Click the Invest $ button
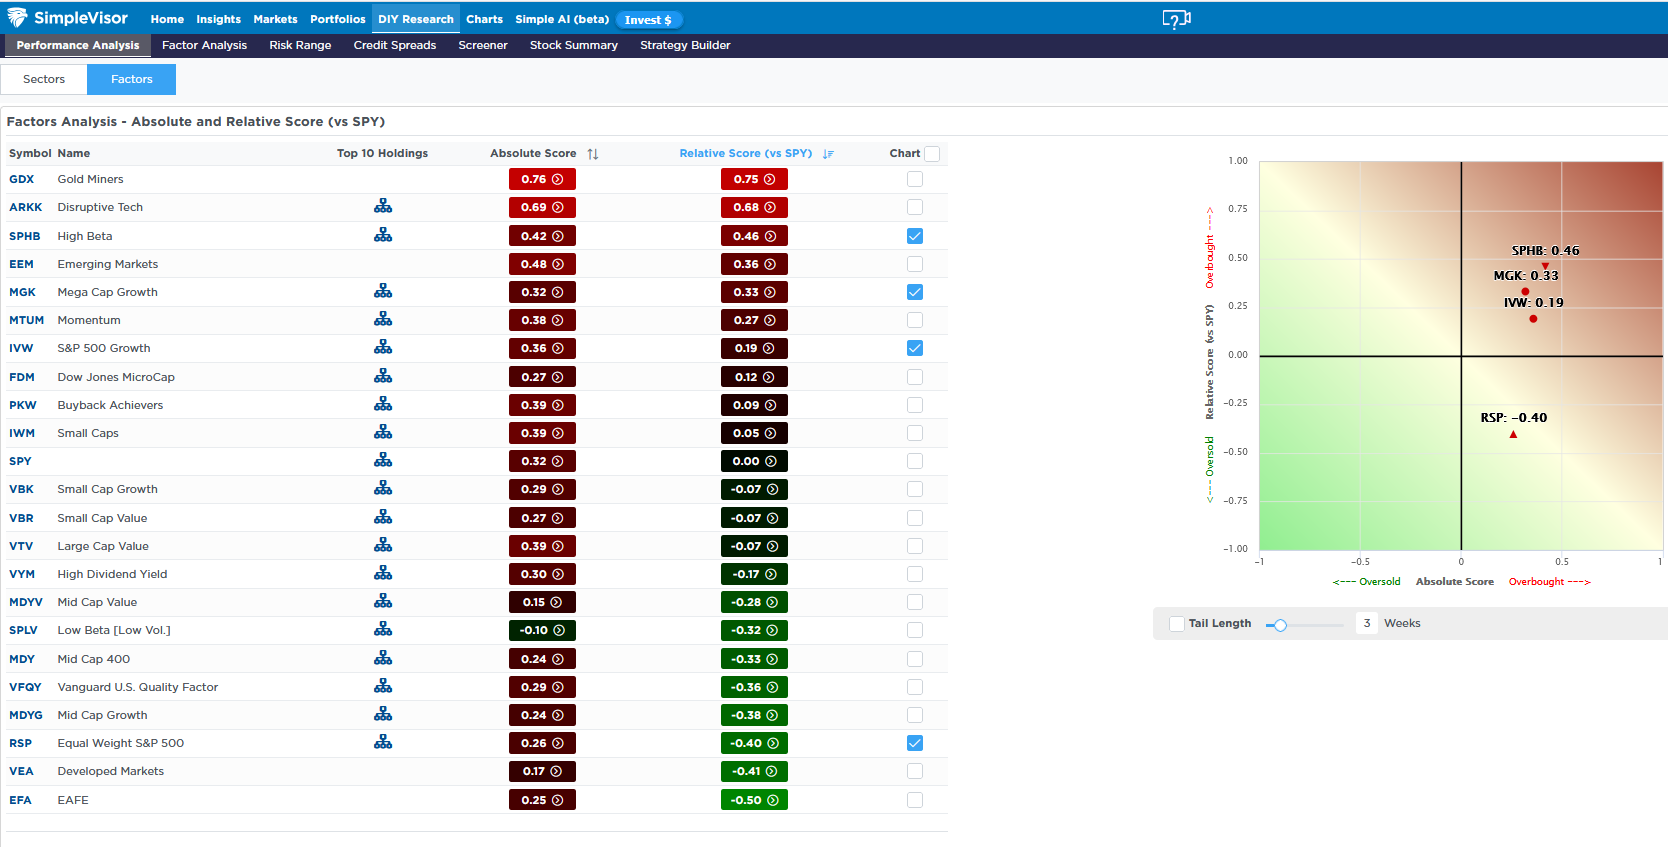1668x847 pixels. coord(648,20)
